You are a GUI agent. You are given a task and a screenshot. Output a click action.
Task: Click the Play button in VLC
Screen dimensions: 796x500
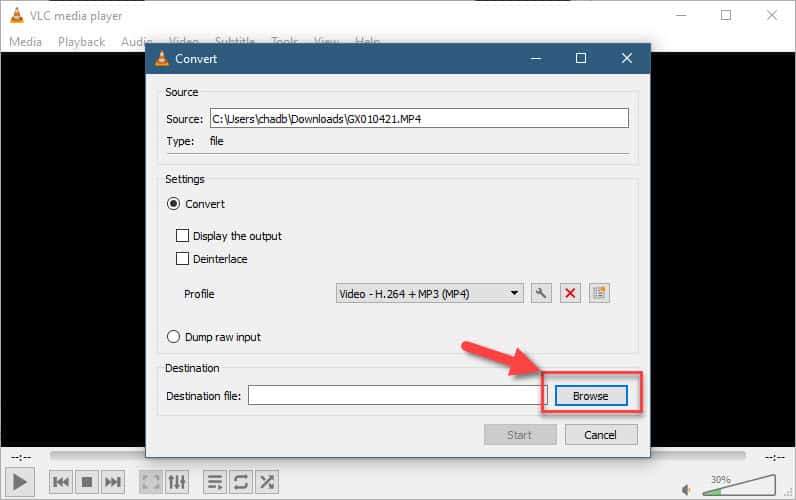(20, 482)
